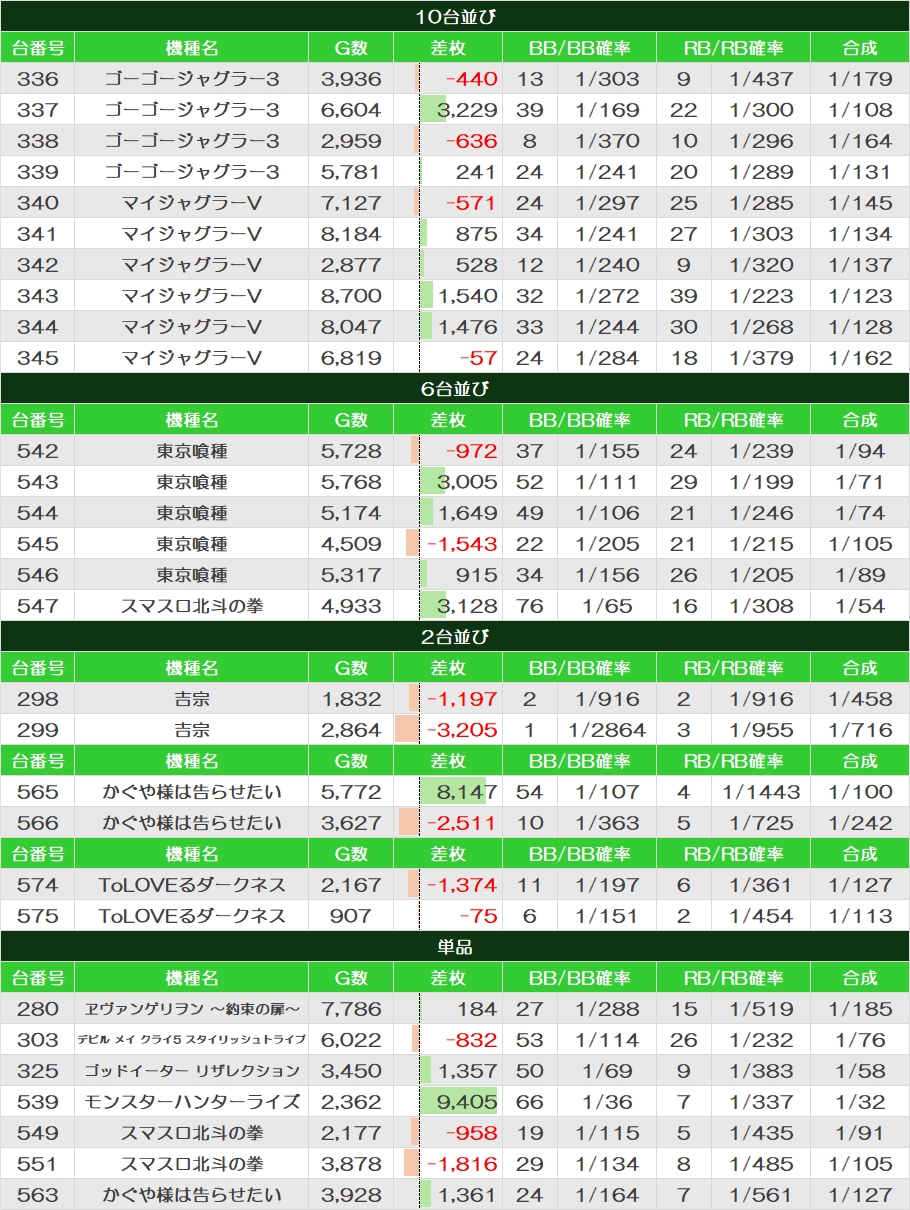Click the 1/54 combined rate in row 547
Viewport: 910px width, 1210px height.
[860, 606]
